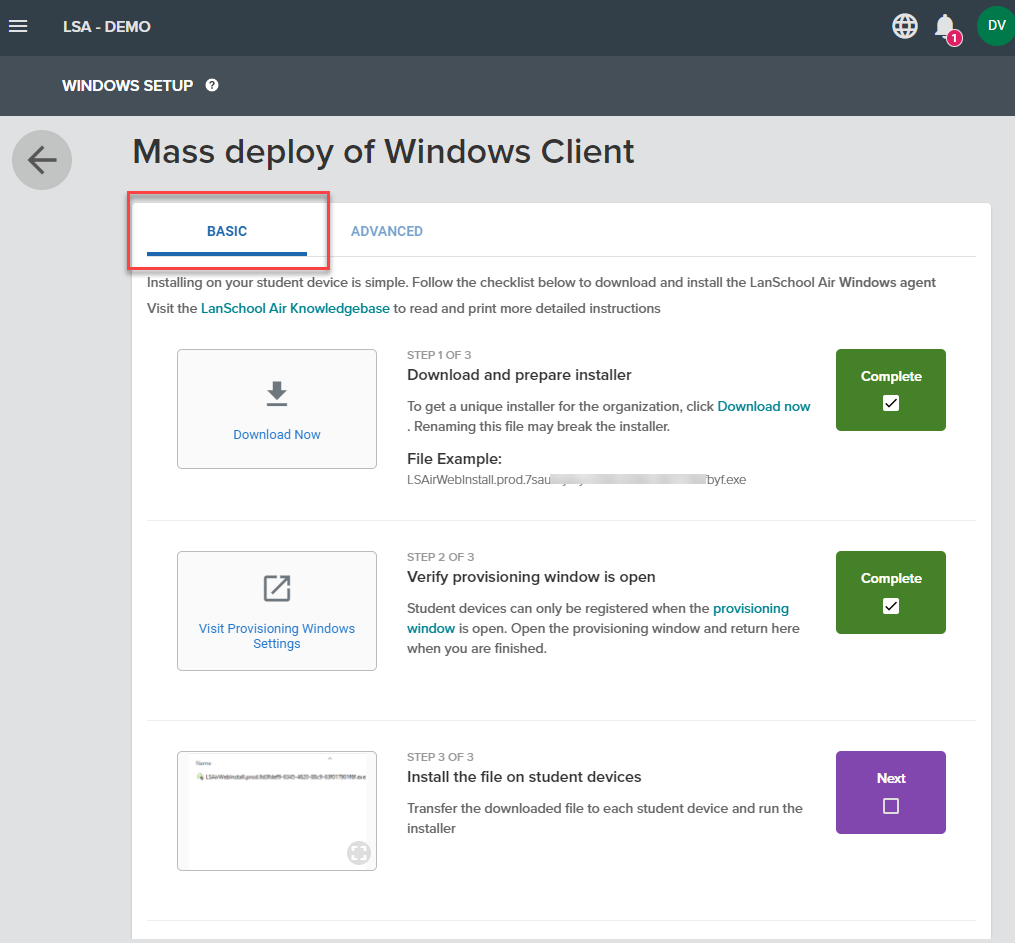
Task: Click the File Example: label
Action: click(x=454, y=459)
